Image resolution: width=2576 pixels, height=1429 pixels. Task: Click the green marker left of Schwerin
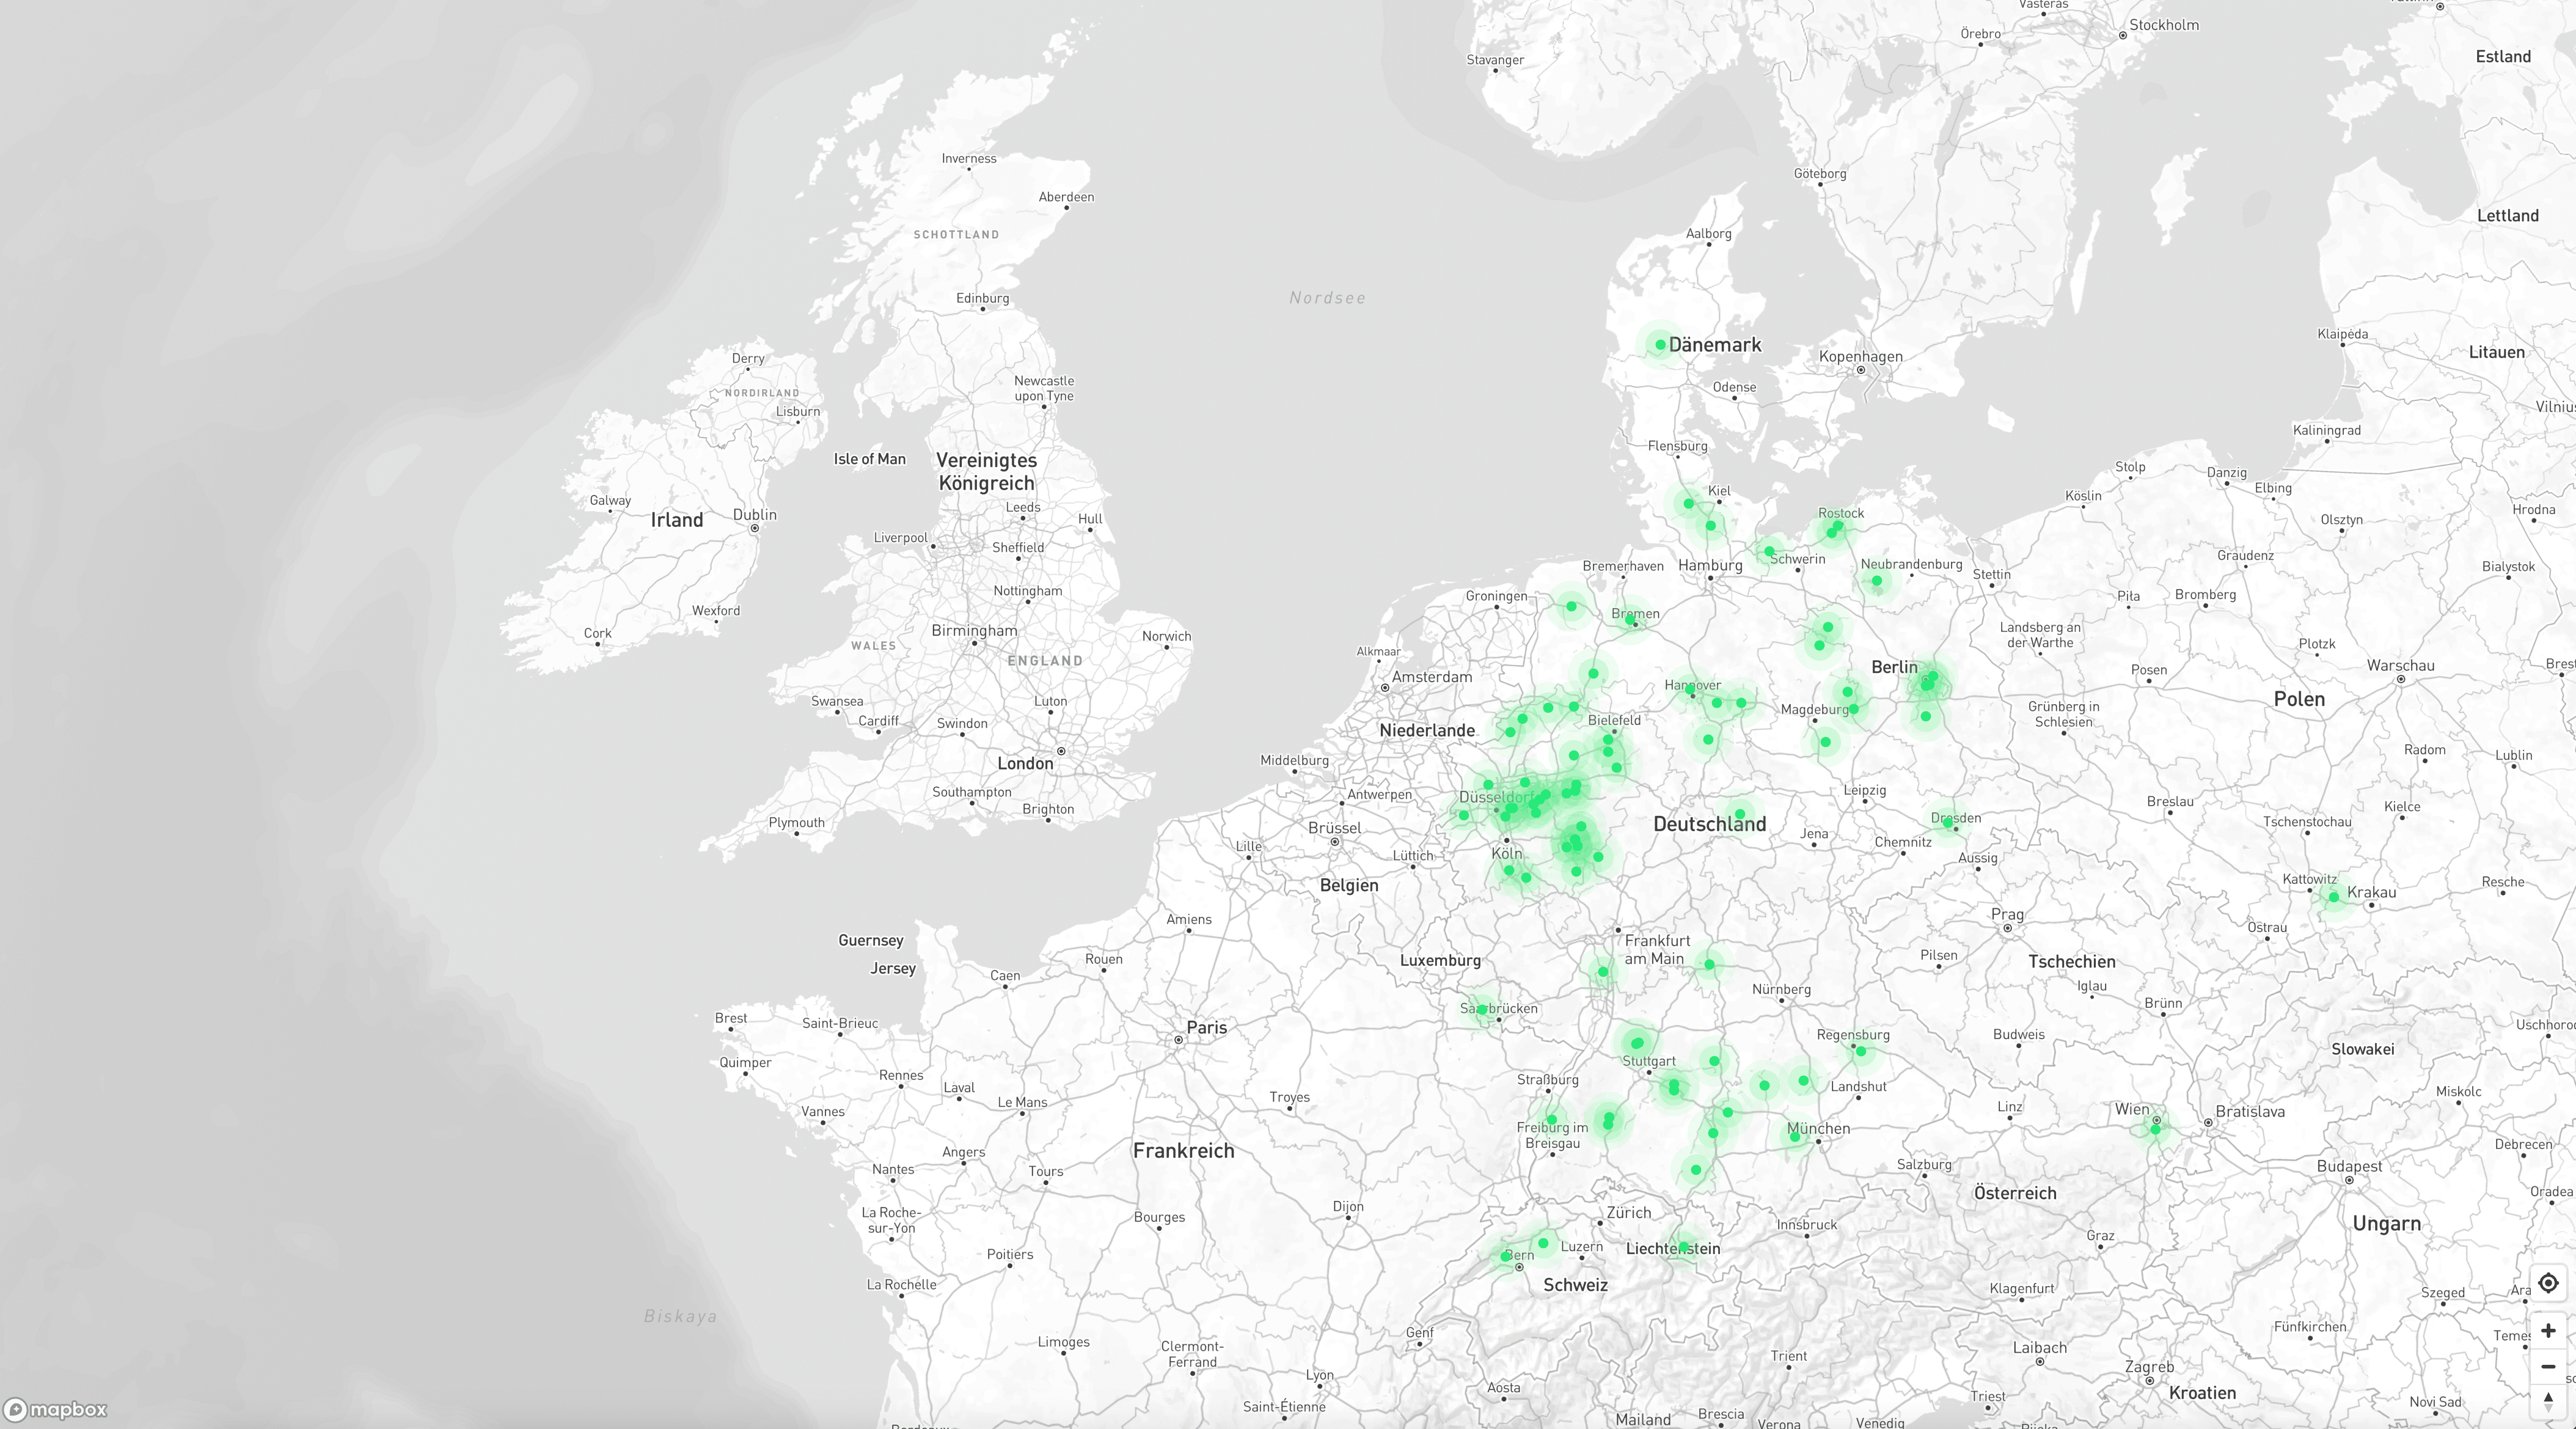1769,551
